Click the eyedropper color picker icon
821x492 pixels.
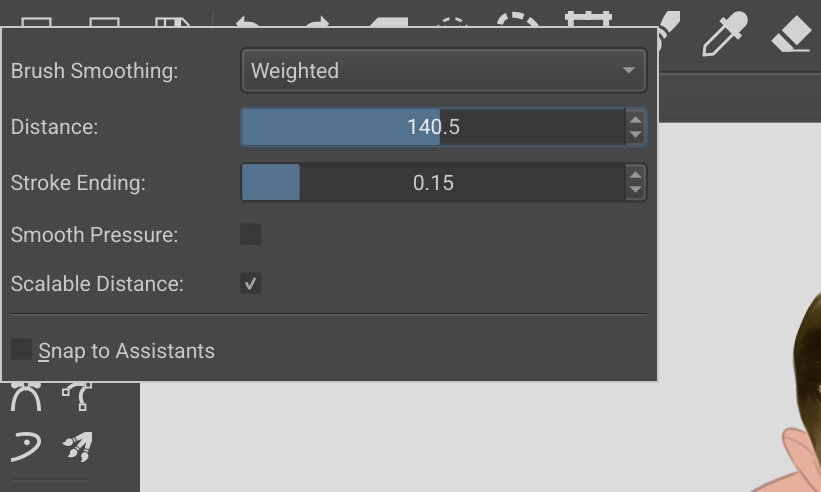(x=725, y=33)
